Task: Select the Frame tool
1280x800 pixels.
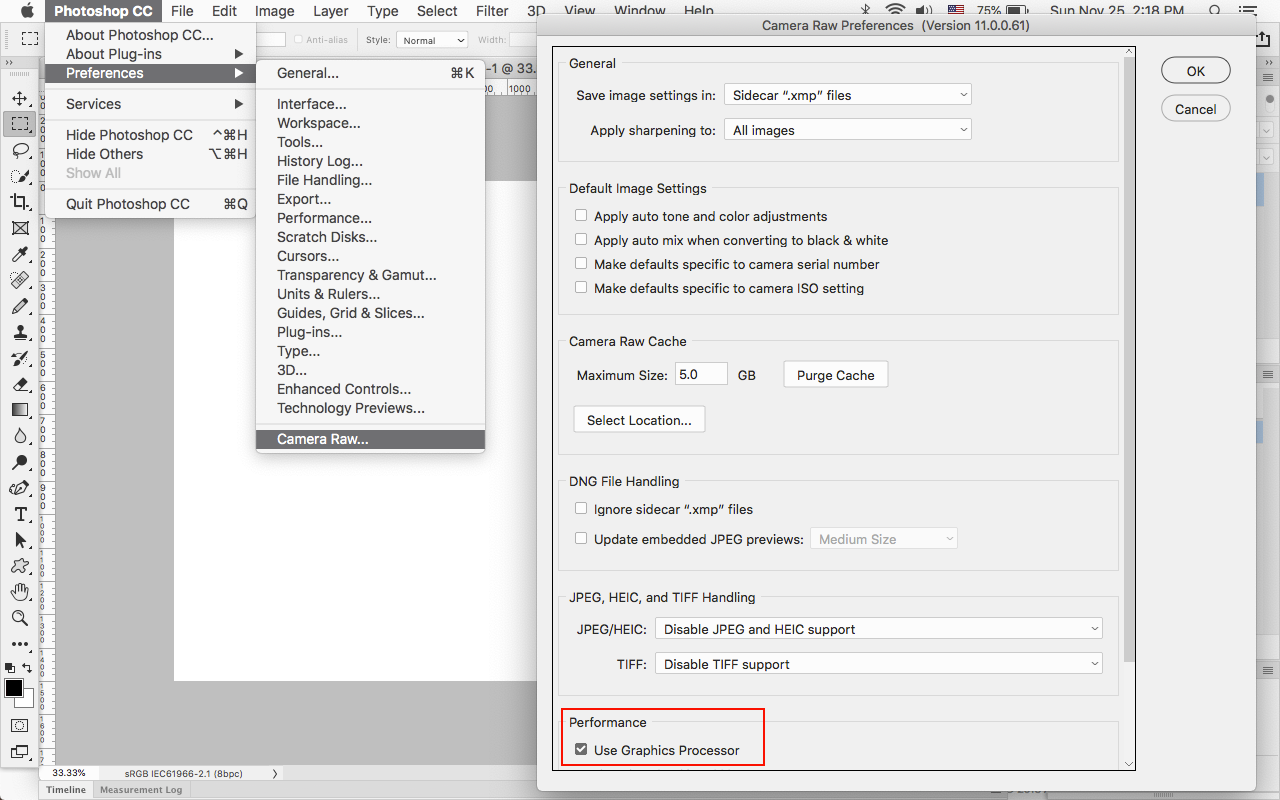Action: (x=19, y=228)
